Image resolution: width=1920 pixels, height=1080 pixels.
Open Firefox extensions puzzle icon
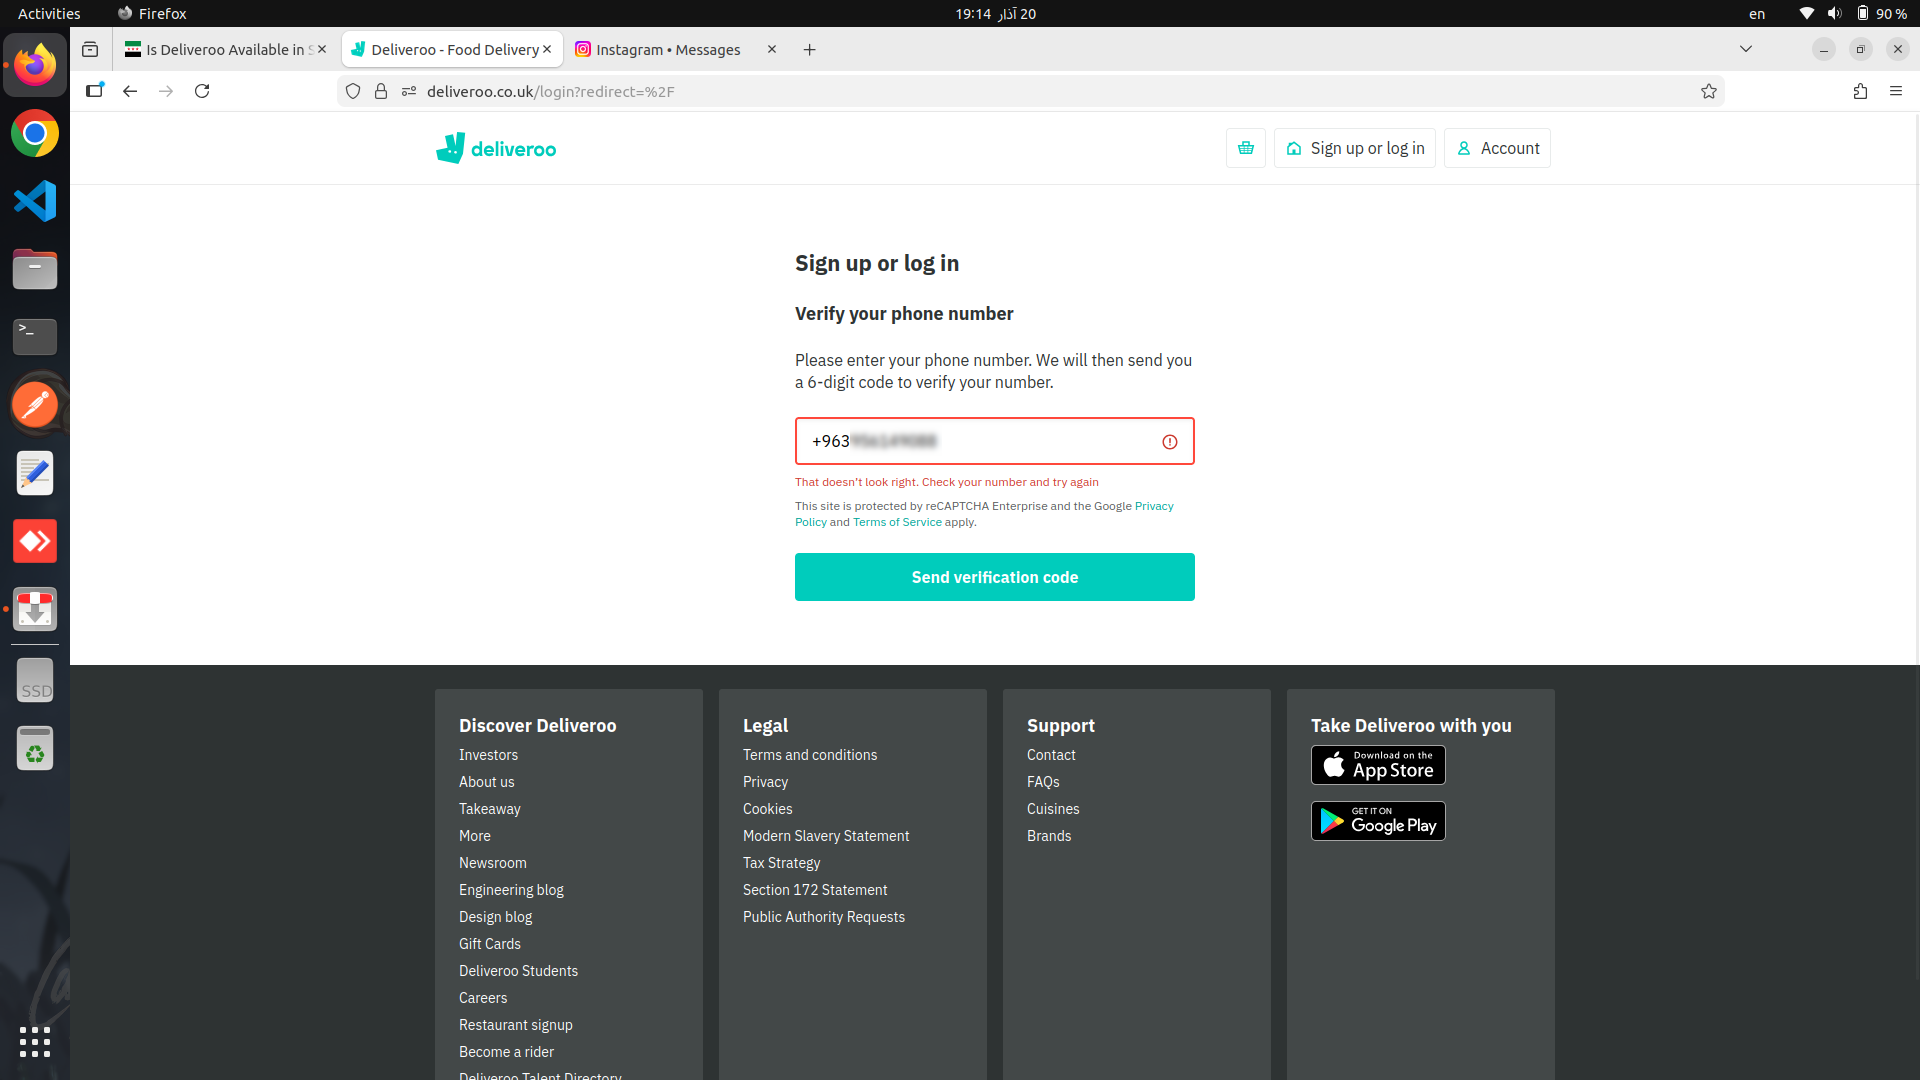point(1860,91)
